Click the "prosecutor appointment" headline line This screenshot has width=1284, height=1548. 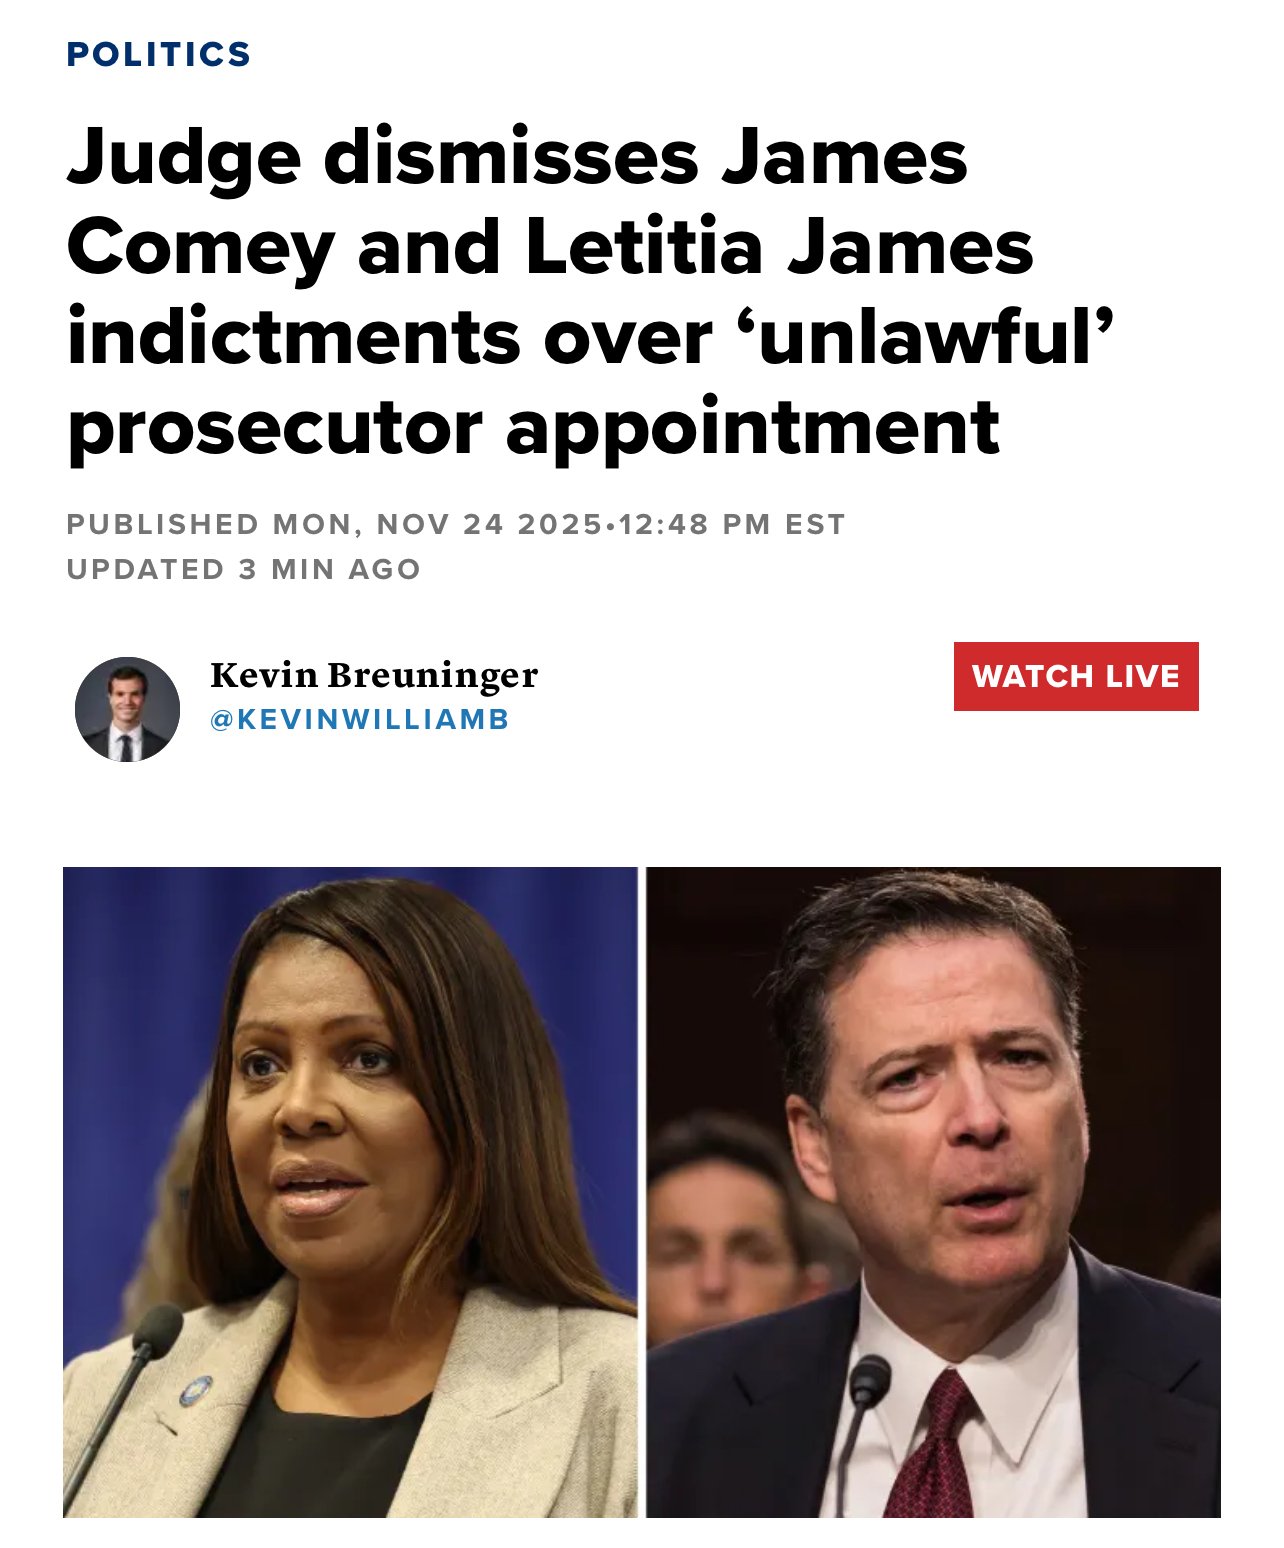pos(533,428)
